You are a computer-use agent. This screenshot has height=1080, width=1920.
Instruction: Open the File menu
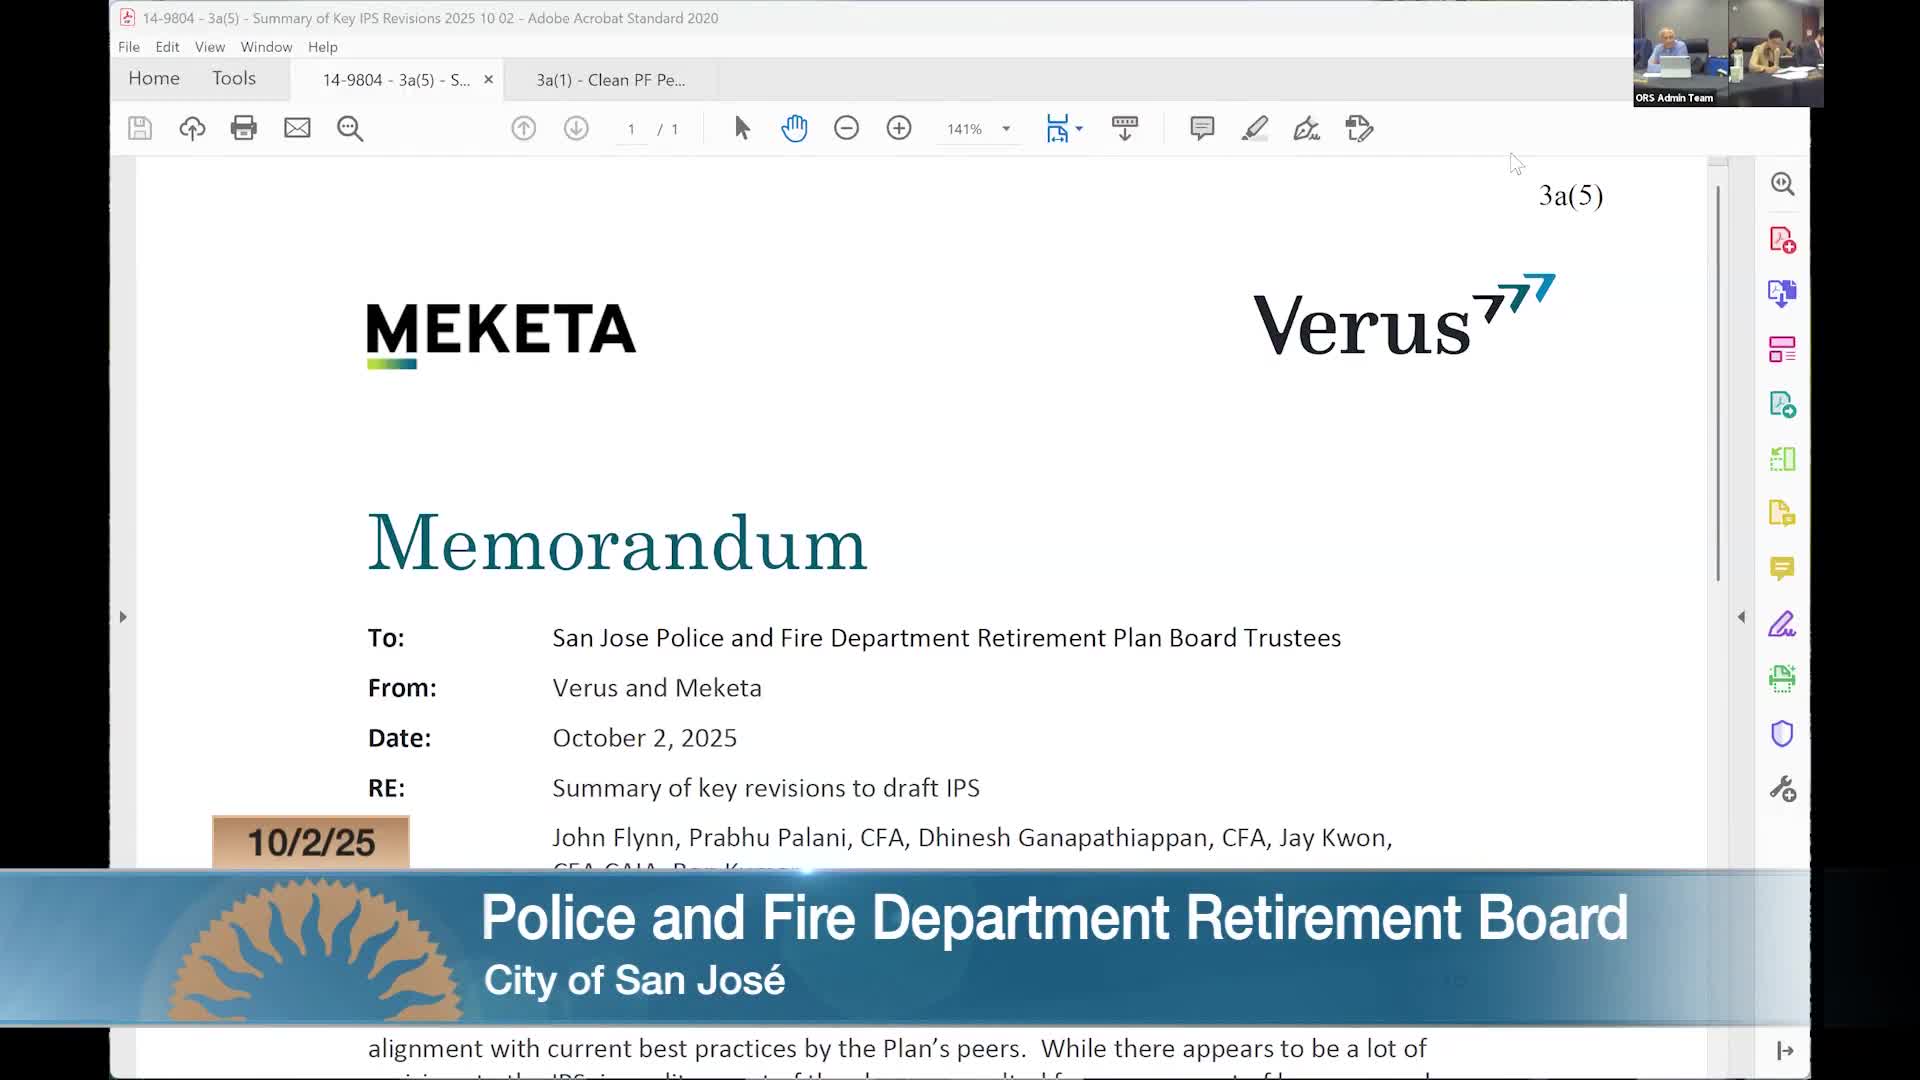pyautogui.click(x=129, y=47)
